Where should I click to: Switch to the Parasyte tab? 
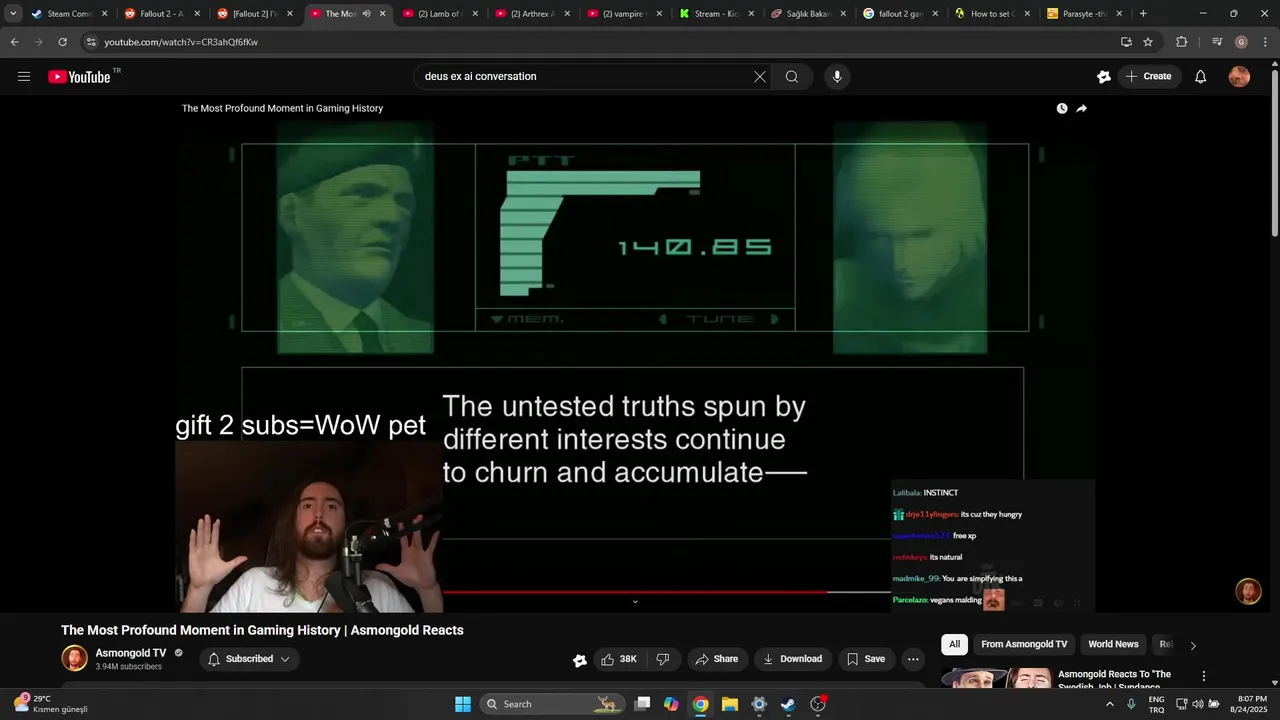click(x=1085, y=14)
